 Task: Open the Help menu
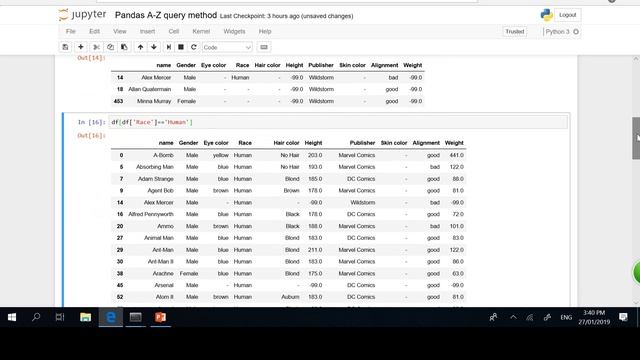(x=265, y=31)
